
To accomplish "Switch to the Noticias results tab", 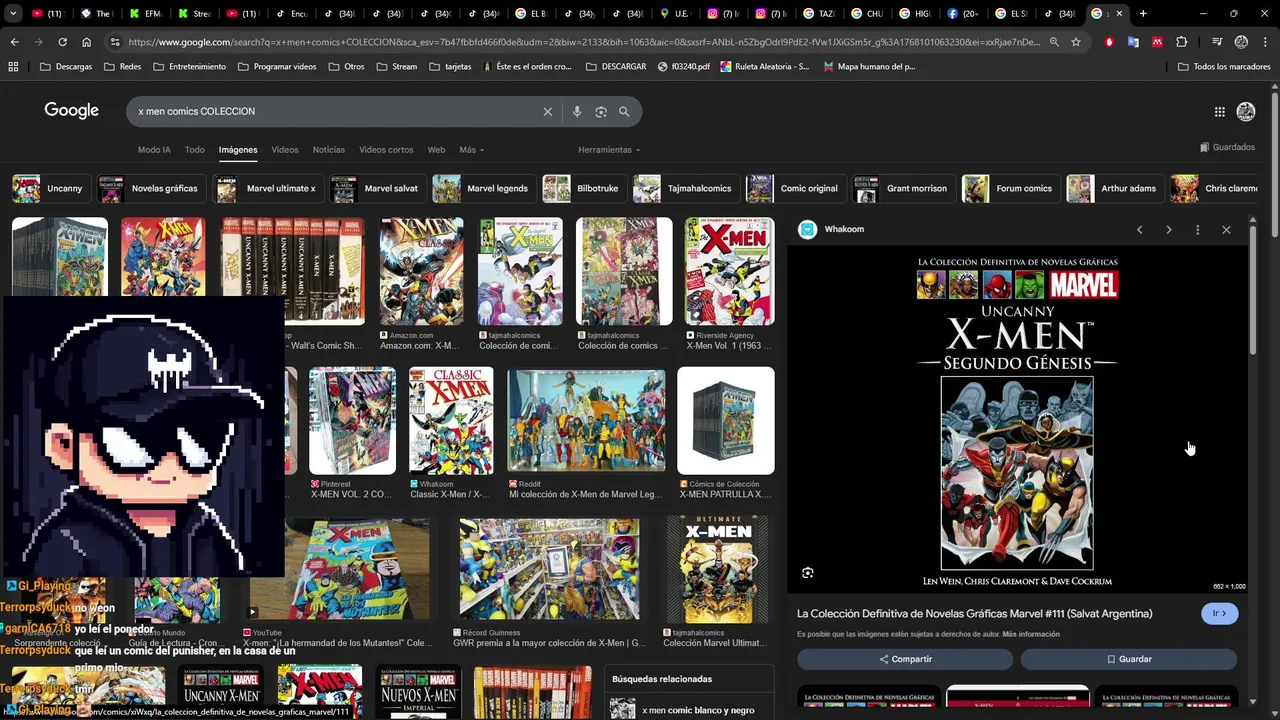I will pos(329,150).
